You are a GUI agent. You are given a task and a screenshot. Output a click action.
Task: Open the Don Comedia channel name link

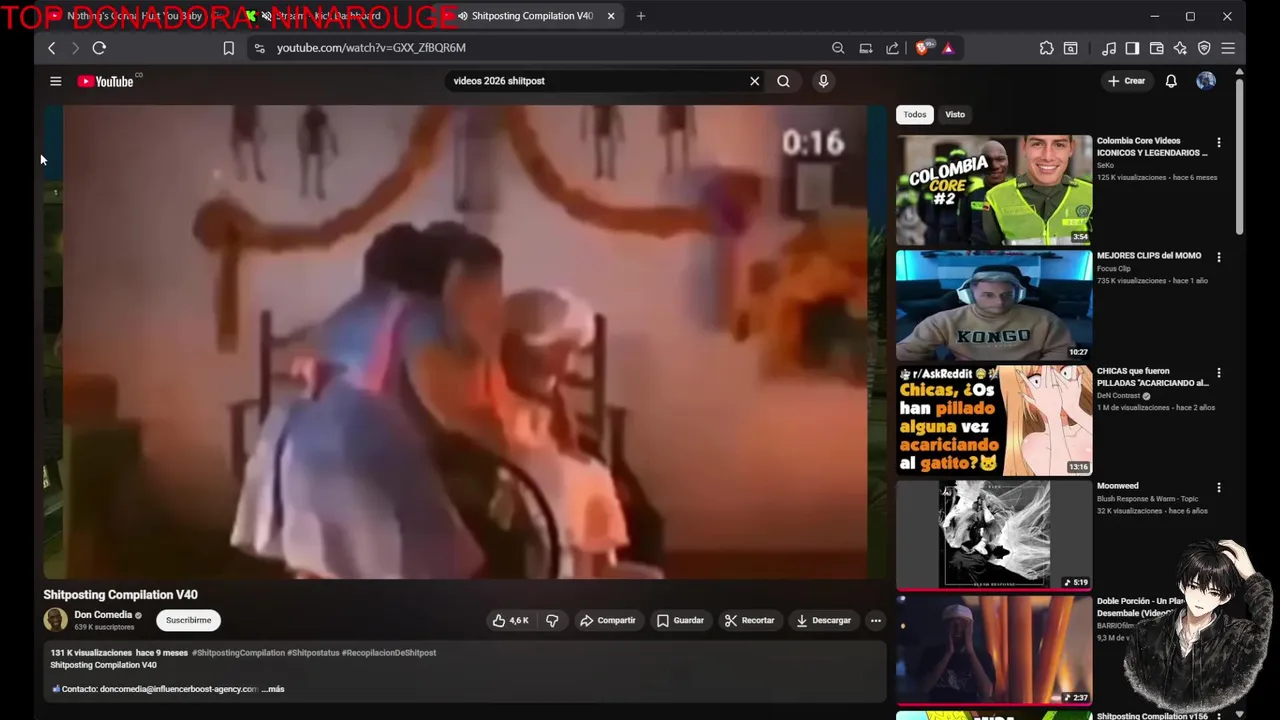tap(103, 615)
